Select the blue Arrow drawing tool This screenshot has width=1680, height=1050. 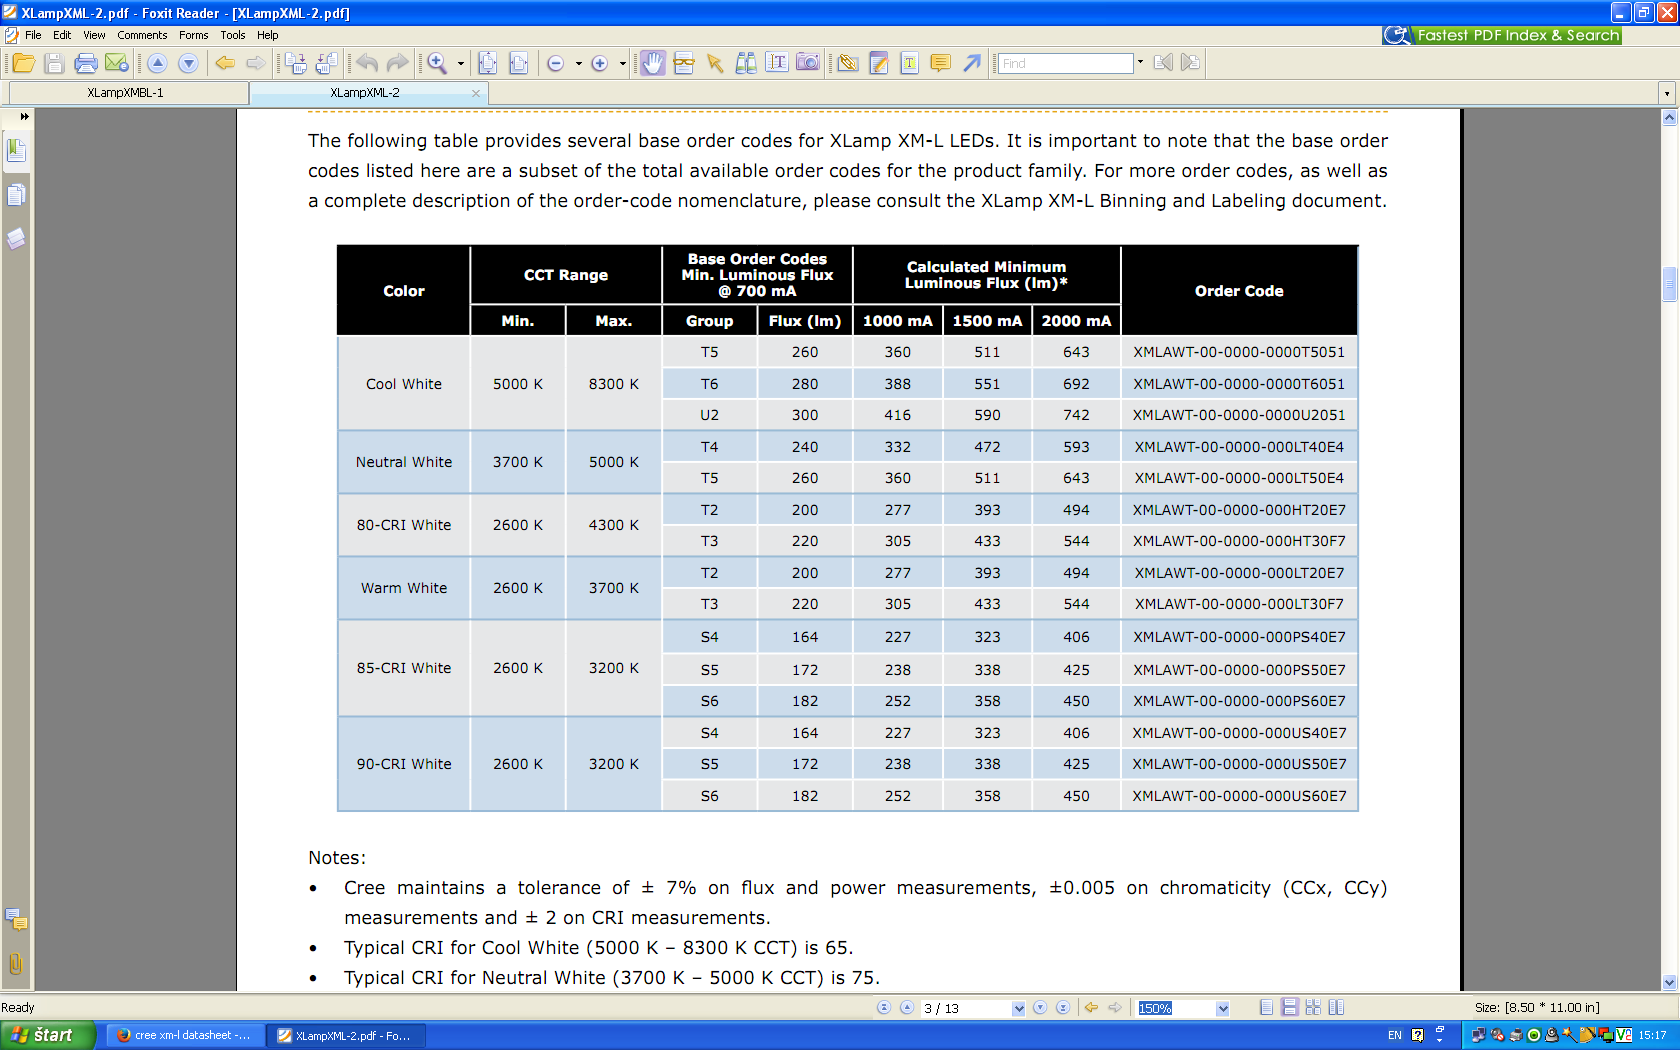[972, 63]
